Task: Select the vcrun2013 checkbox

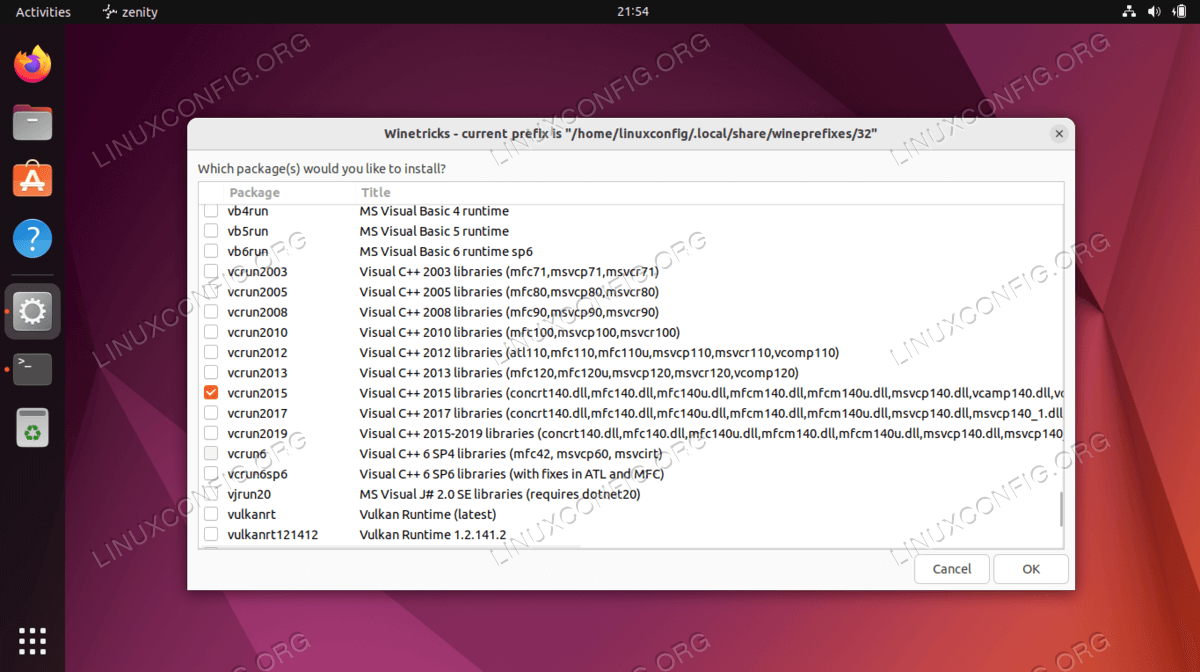Action: point(211,372)
